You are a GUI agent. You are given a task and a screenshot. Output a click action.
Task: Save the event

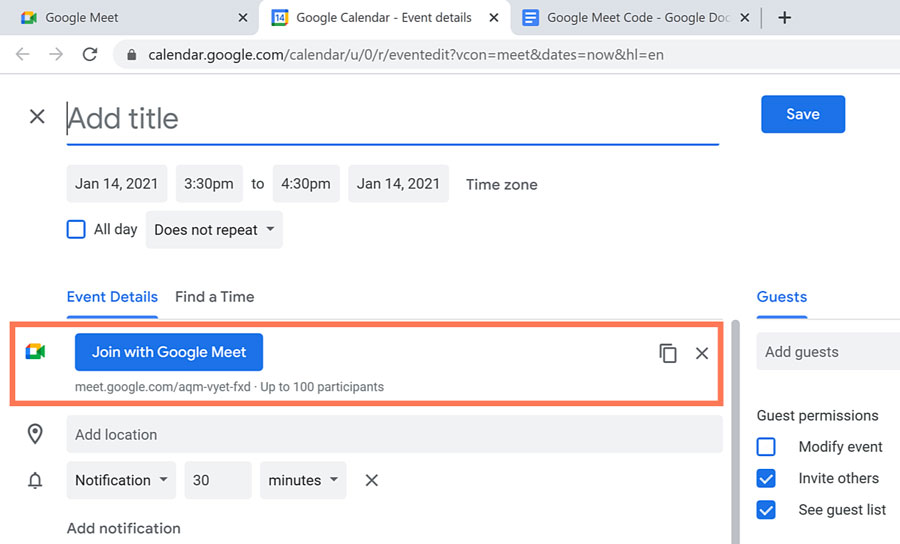click(803, 114)
